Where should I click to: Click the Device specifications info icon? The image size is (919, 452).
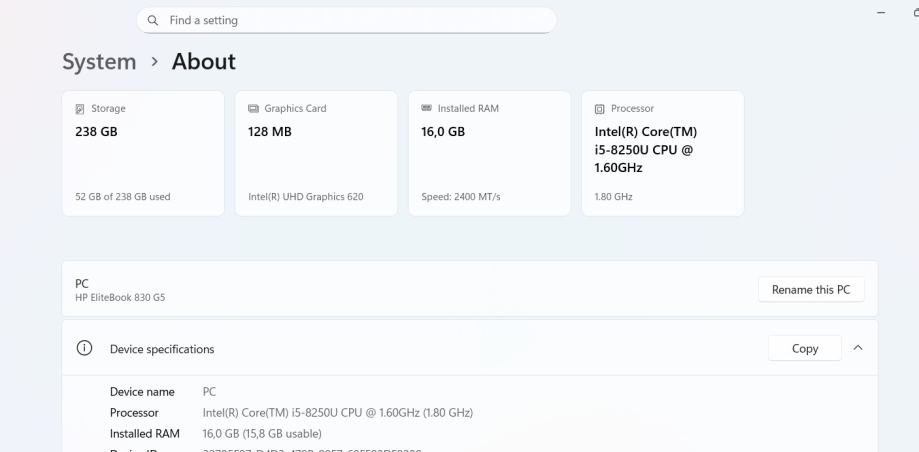pyautogui.click(x=84, y=348)
